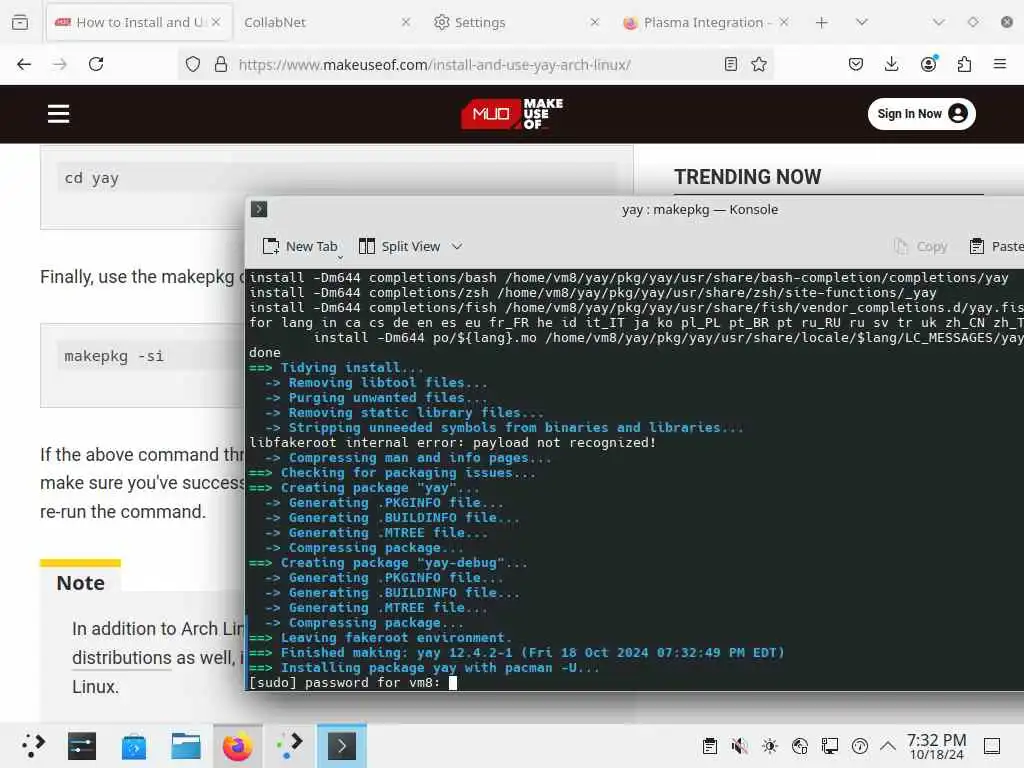This screenshot has width=1024, height=768.
Task: Open the Firefox downloads panel
Action: (x=891, y=64)
